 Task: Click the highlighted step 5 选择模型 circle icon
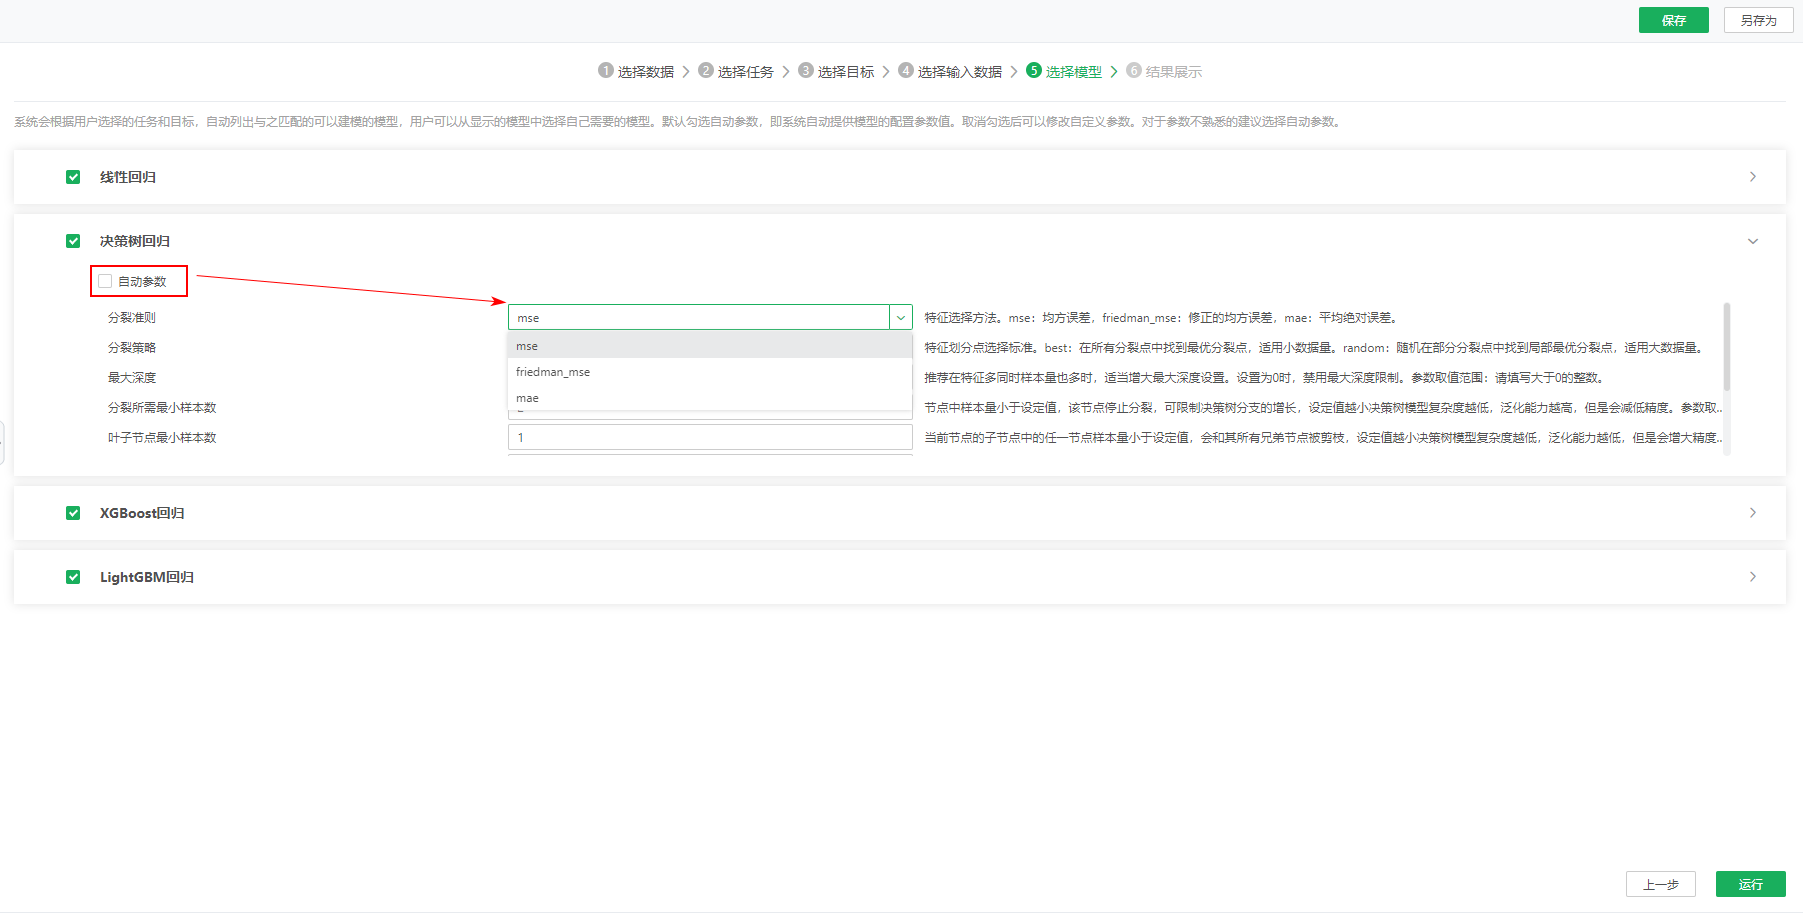[x=1033, y=71]
